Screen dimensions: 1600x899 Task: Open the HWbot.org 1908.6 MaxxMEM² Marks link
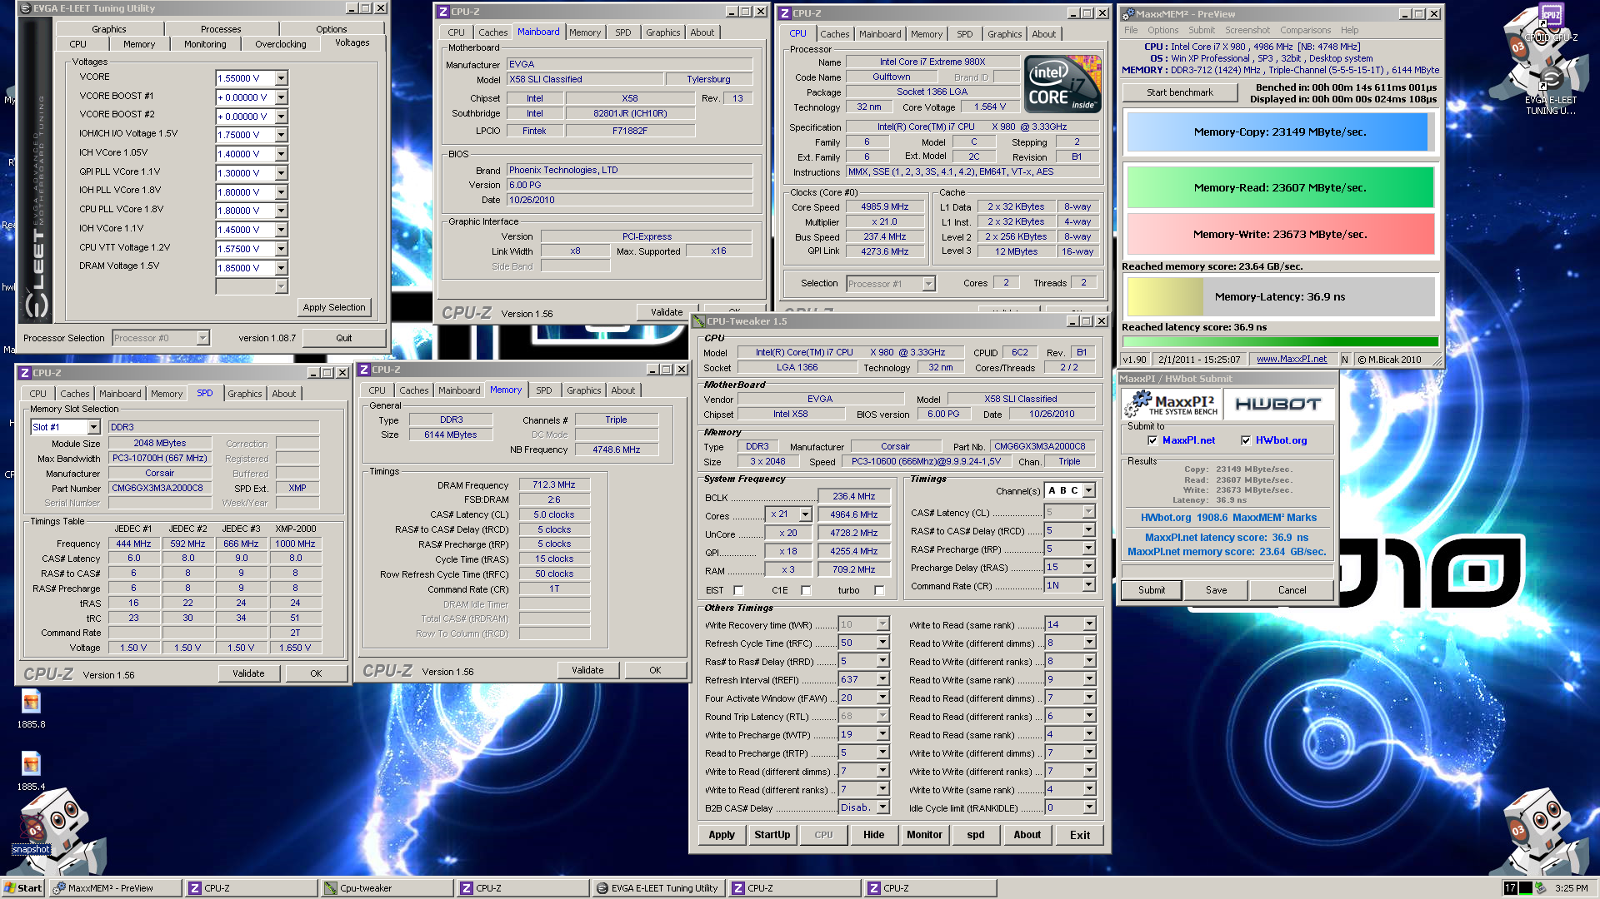pos(1228,517)
